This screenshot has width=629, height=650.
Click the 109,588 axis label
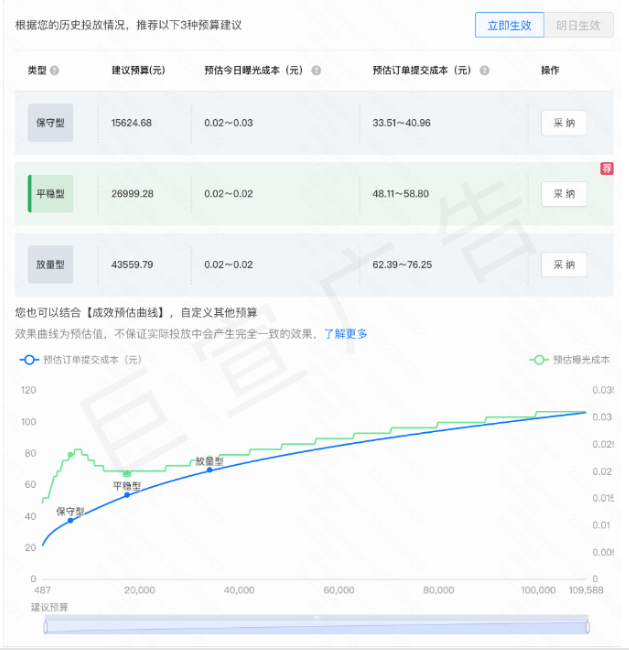coord(586,590)
